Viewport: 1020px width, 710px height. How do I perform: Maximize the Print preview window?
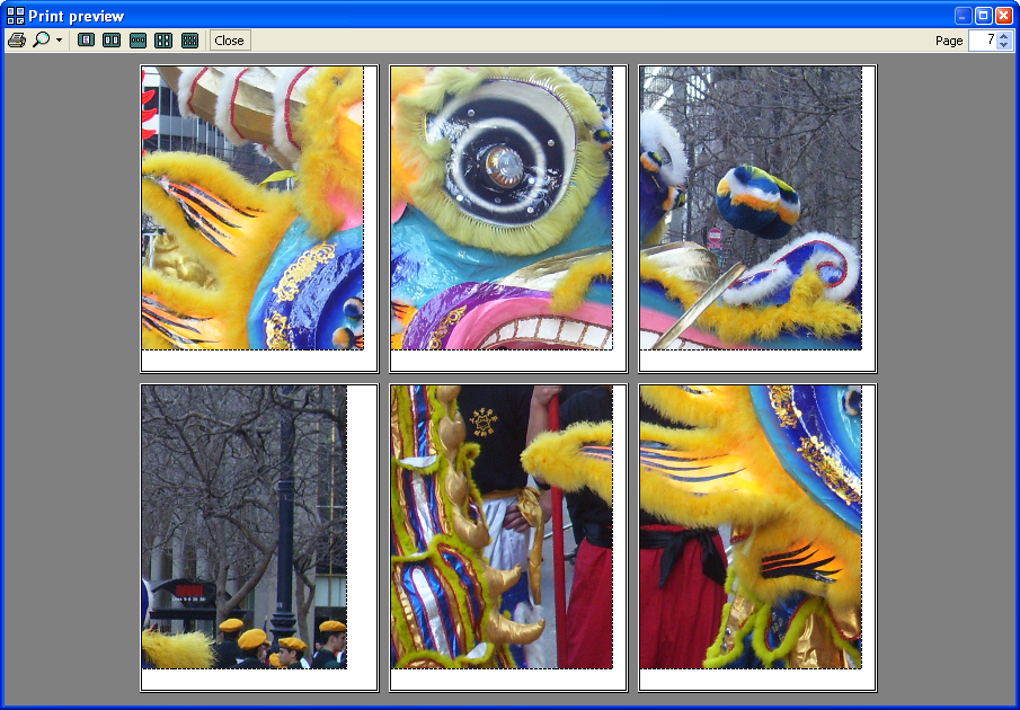point(984,16)
